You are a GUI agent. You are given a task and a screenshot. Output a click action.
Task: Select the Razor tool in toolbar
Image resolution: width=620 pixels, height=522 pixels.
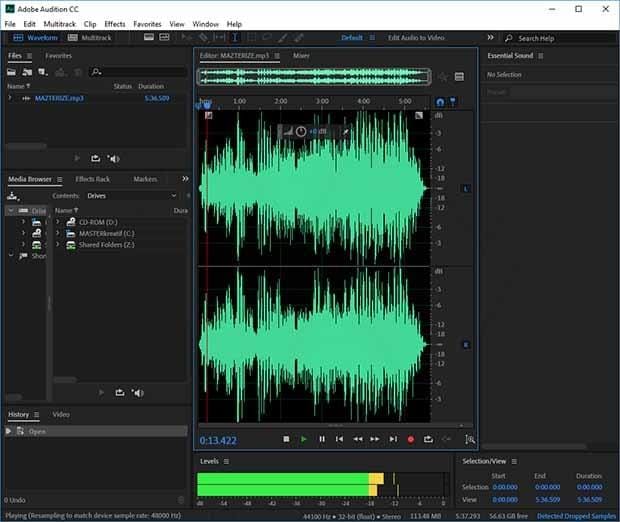pos(203,38)
